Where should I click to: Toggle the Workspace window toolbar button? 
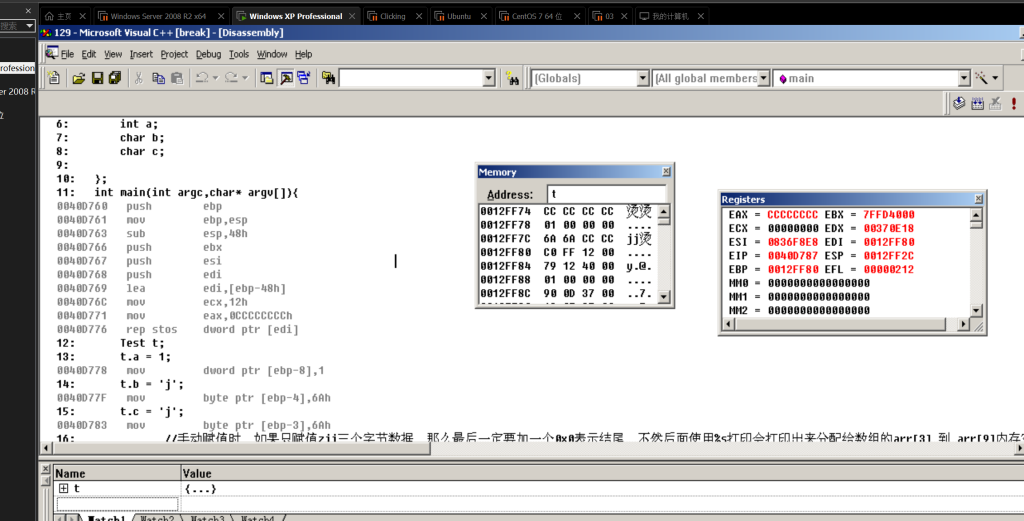[267, 78]
